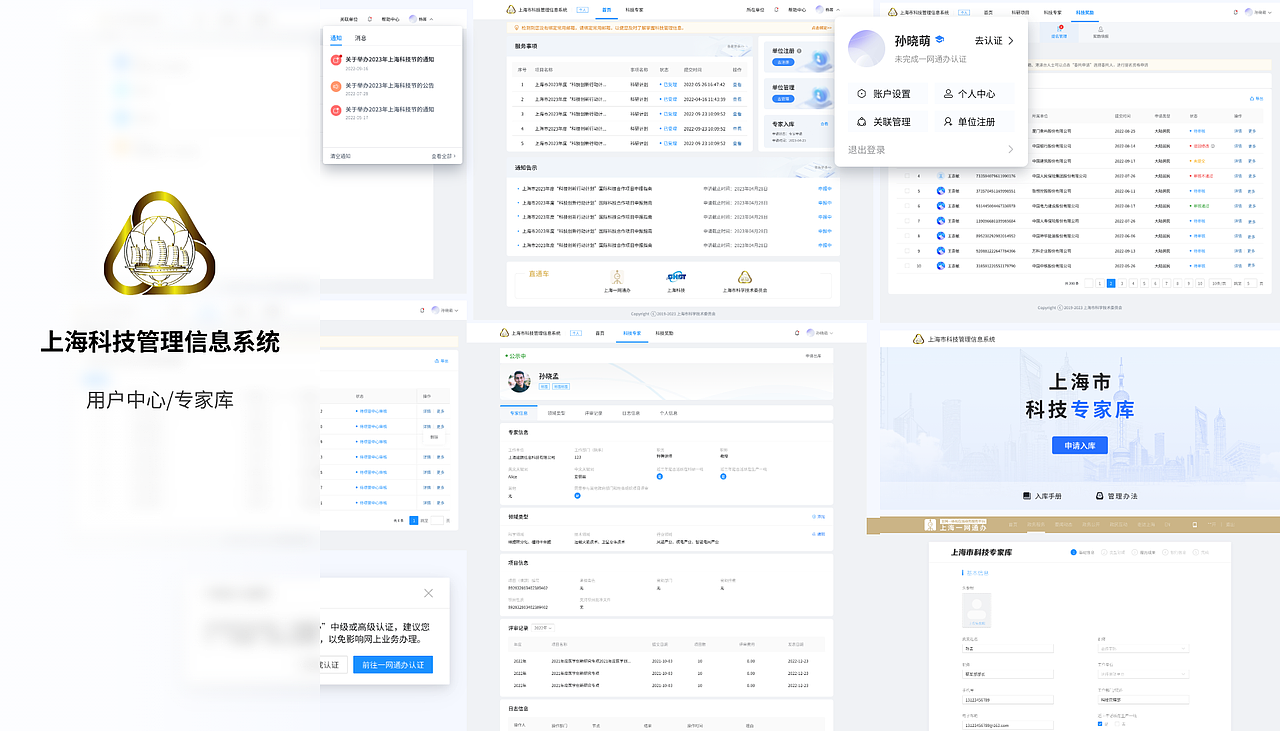Image resolution: width=1280 pixels, height=731 pixels.
Task: Click the bell icon in the expert profile header
Action: 797,332
